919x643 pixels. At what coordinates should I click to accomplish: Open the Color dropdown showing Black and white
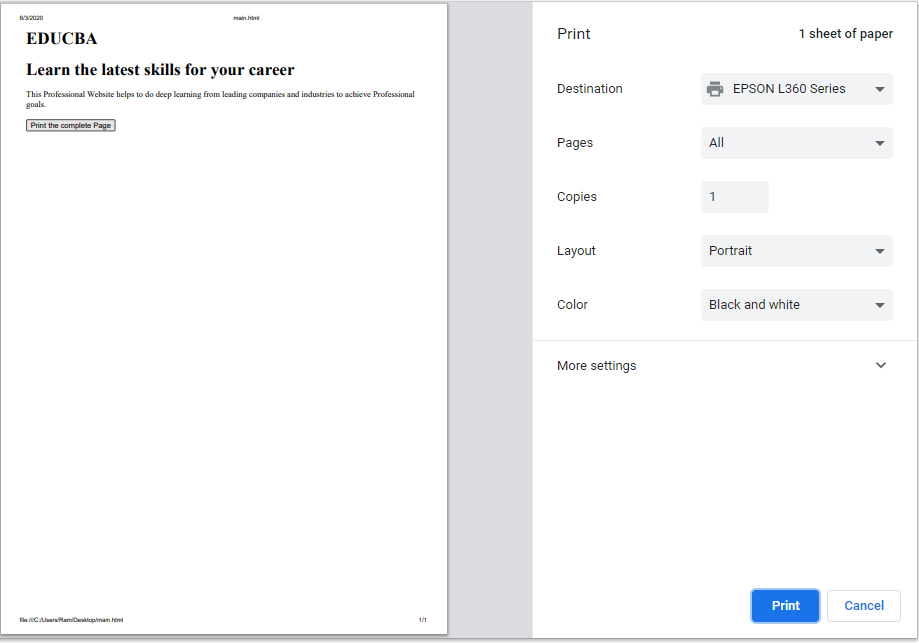click(797, 305)
